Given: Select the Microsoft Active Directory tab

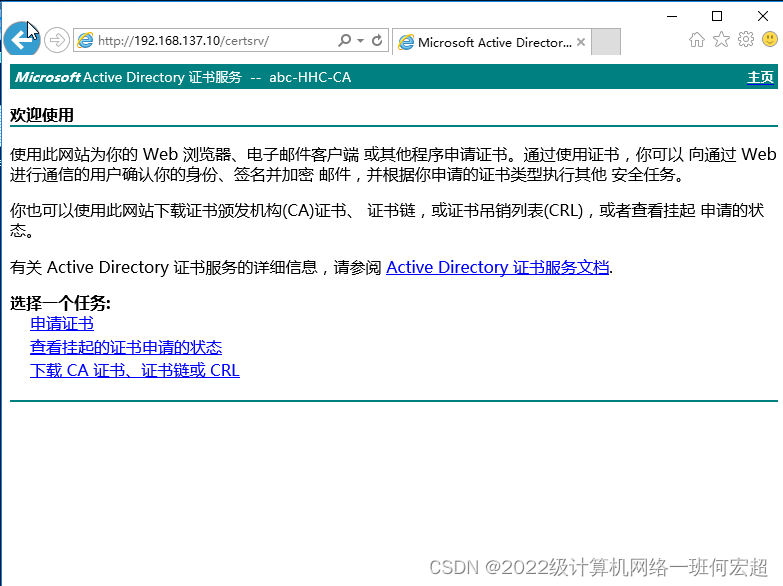Looking at the screenshot, I should tap(491, 42).
